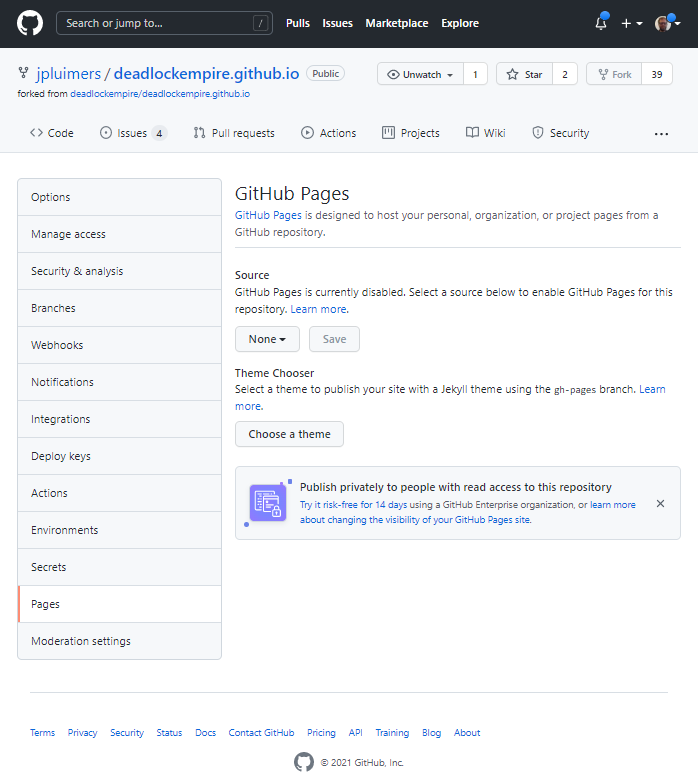Open the Security tab
Viewport: 698px width, 772px height.
pyautogui.click(x=560, y=133)
